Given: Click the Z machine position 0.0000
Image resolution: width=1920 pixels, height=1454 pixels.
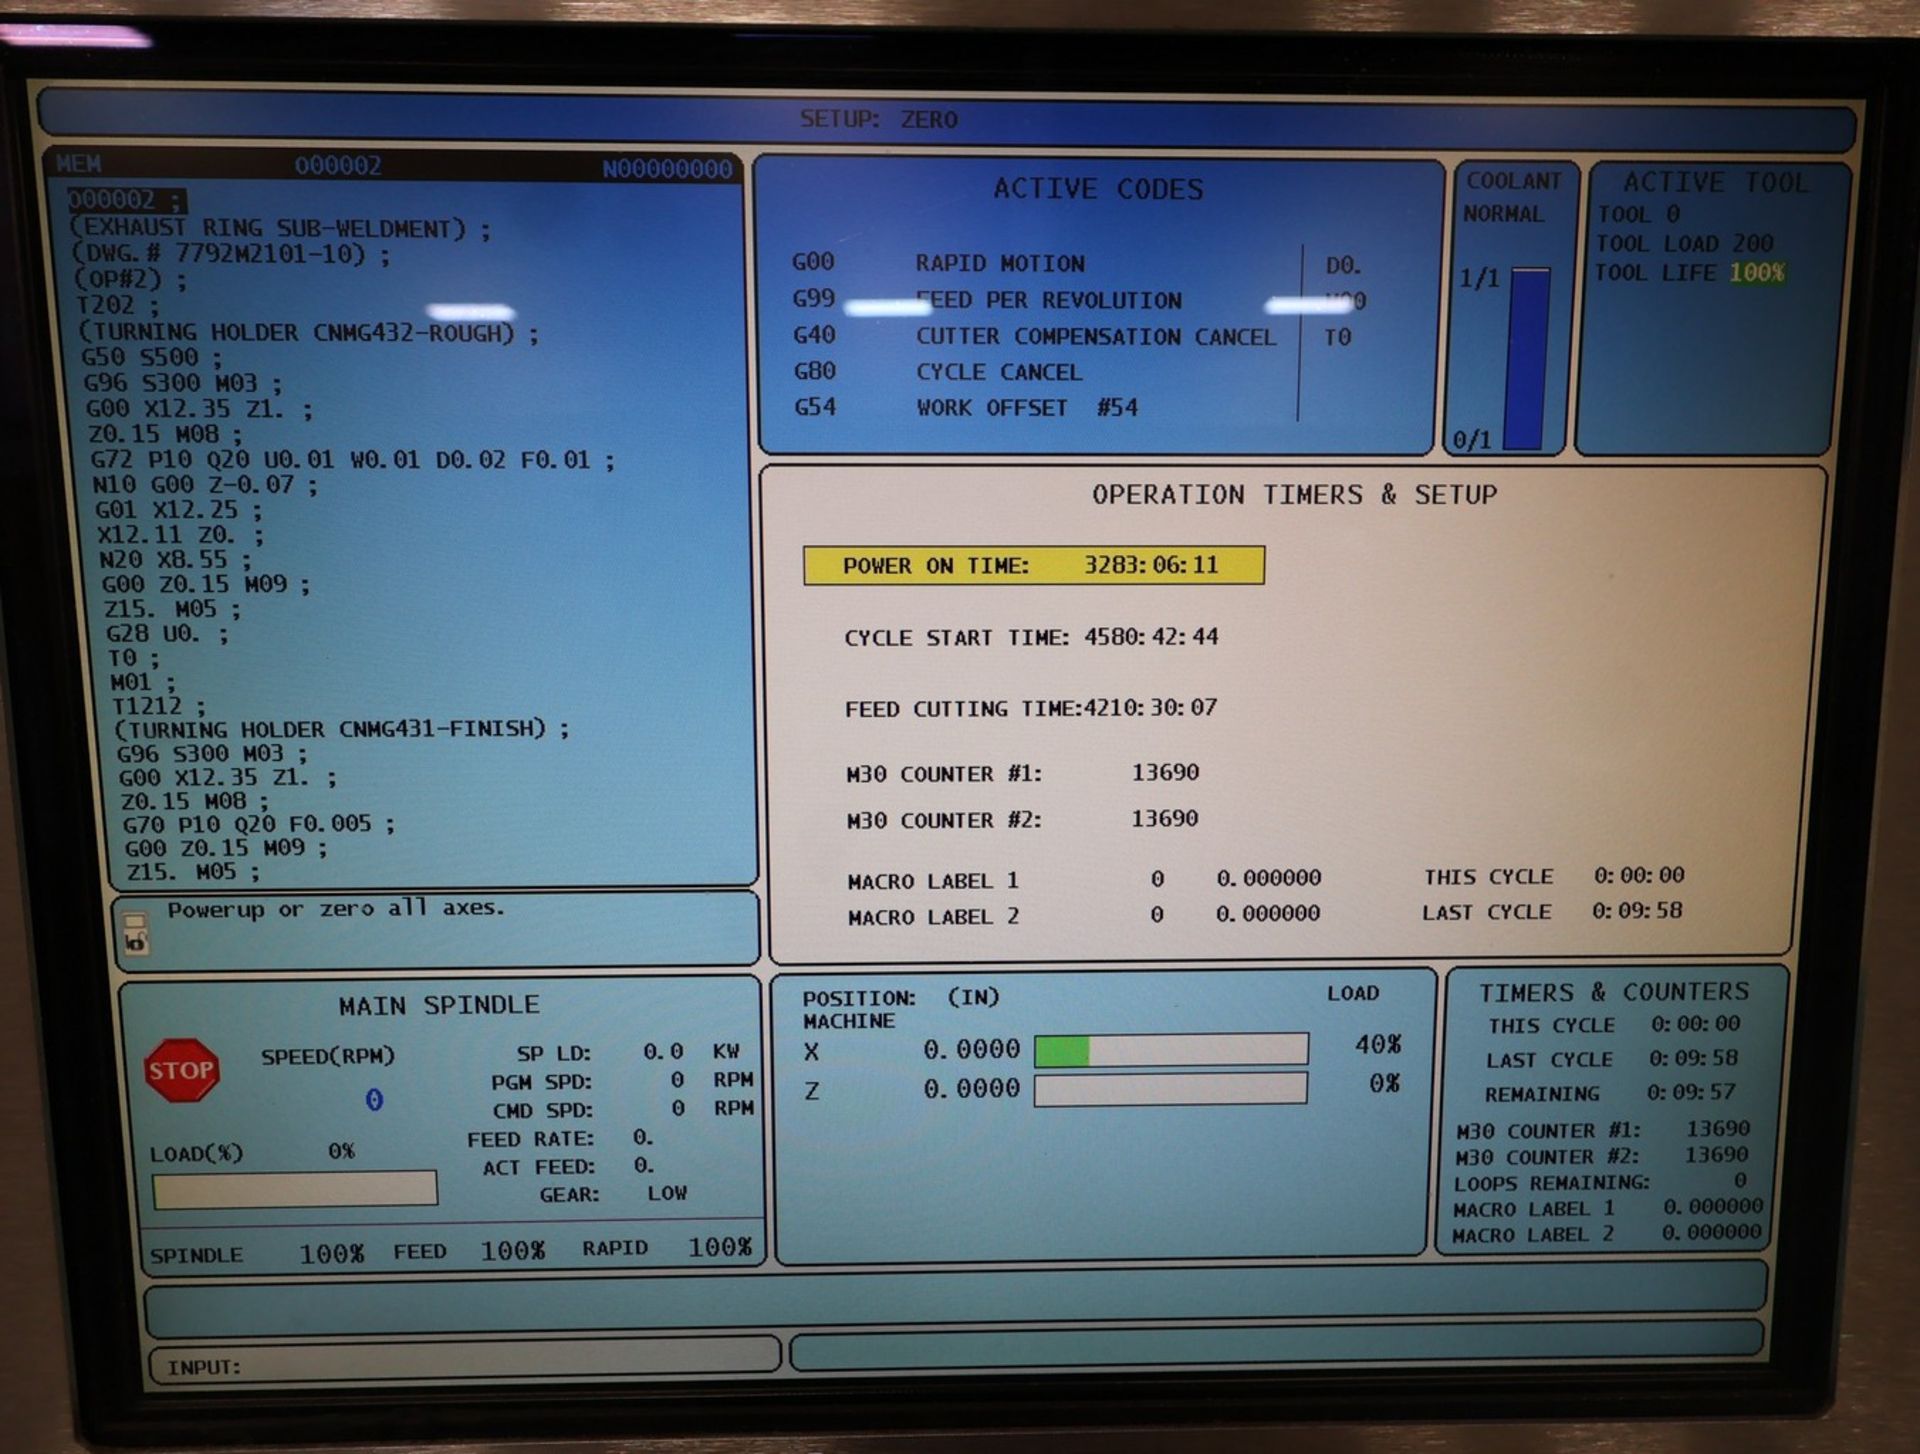Looking at the screenshot, I should click(x=970, y=1088).
